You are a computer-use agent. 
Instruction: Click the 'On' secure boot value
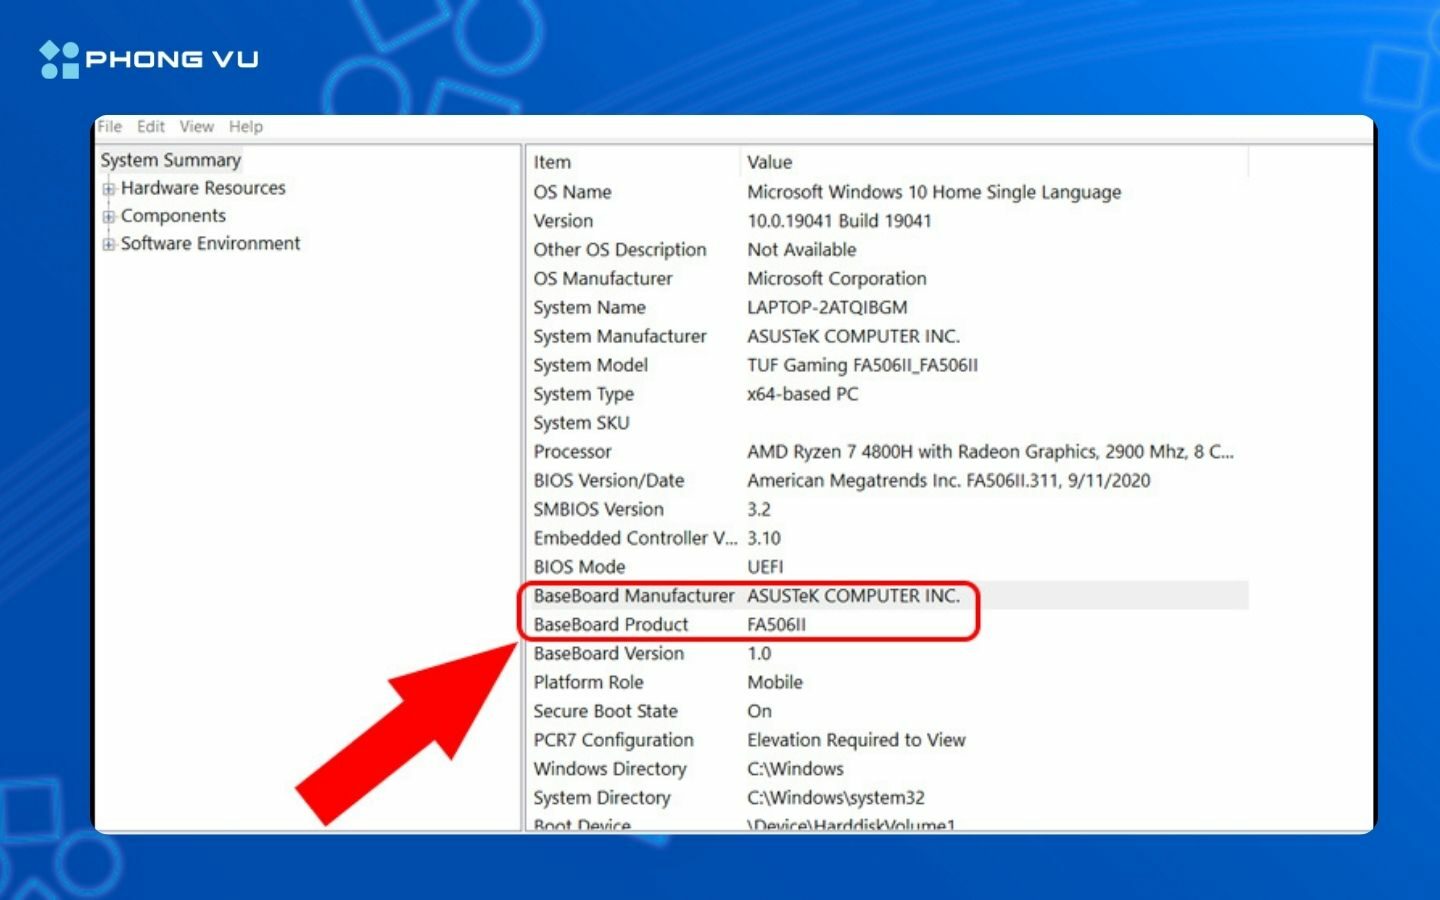pos(759,712)
